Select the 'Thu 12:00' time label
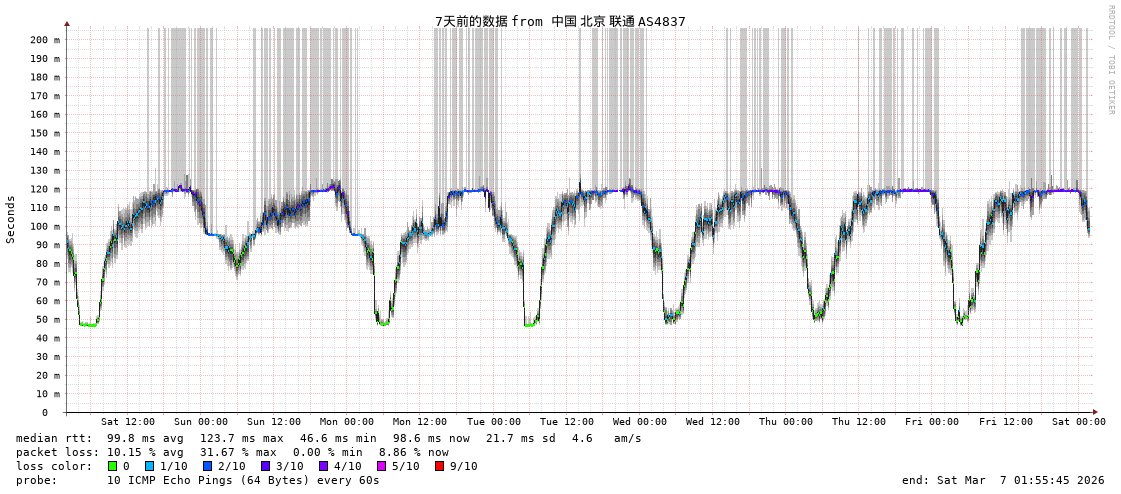This screenshot has height=494, width=1121. [x=859, y=422]
